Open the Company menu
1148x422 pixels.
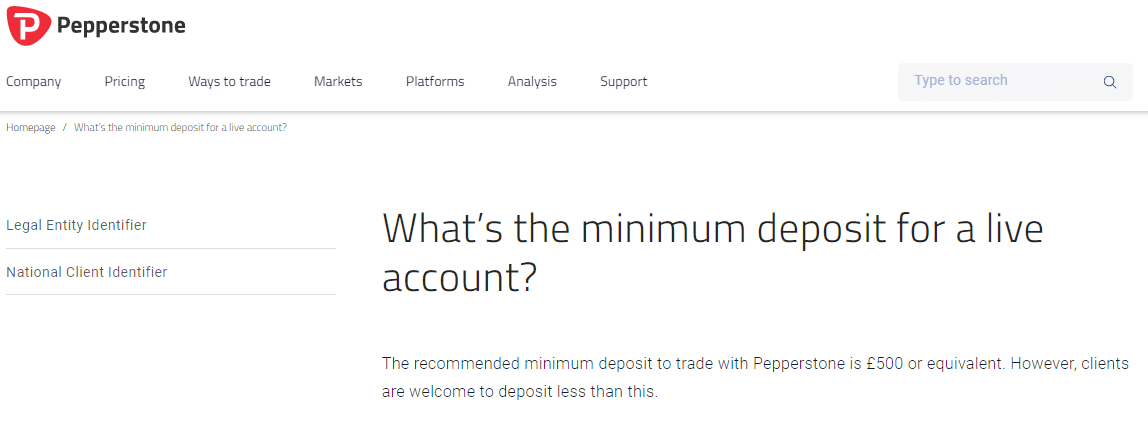coord(34,82)
